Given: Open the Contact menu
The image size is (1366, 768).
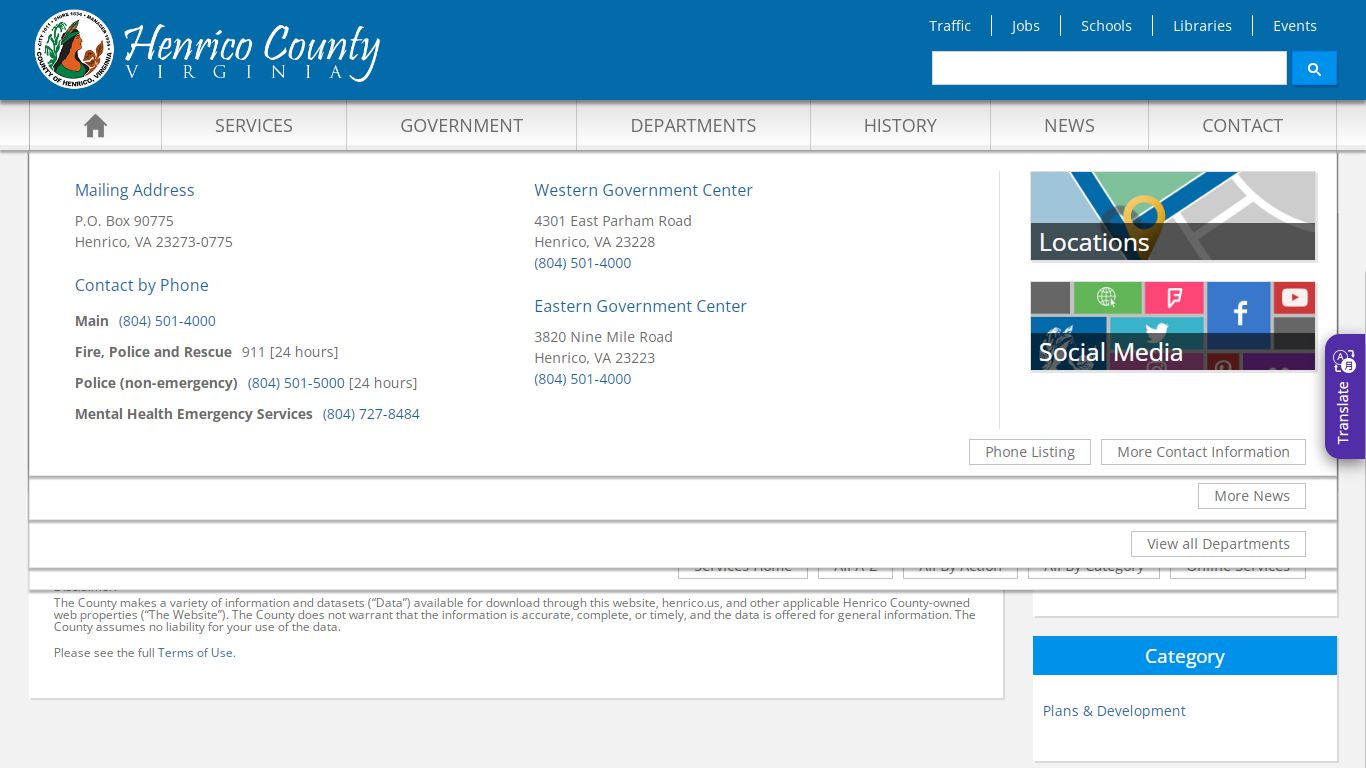Looking at the screenshot, I should point(1242,125).
